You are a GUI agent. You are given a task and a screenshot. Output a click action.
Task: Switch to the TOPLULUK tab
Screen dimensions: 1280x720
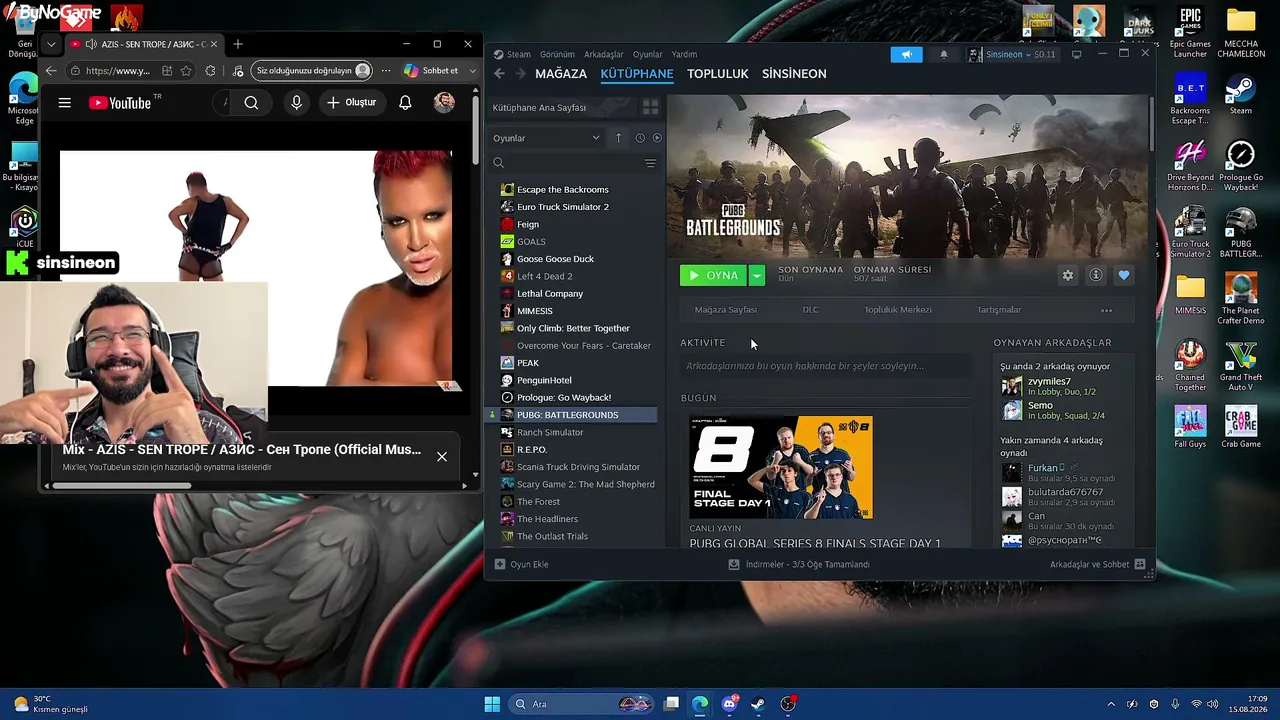coord(718,74)
